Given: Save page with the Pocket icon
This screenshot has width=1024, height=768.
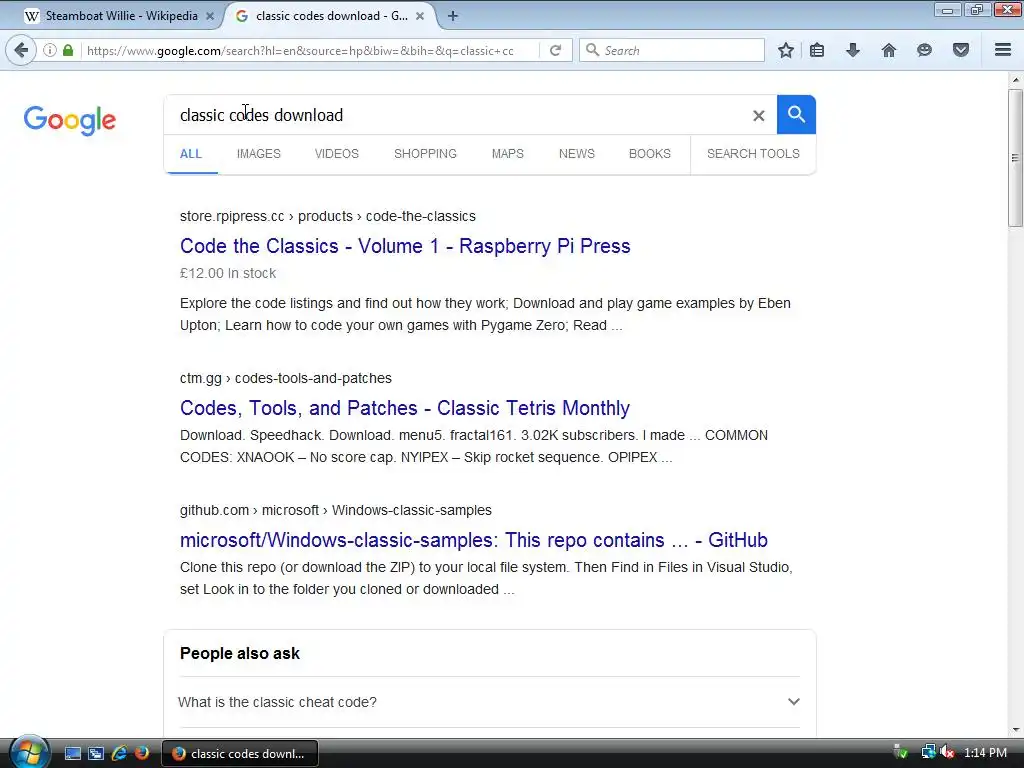Looking at the screenshot, I should click(961, 50).
